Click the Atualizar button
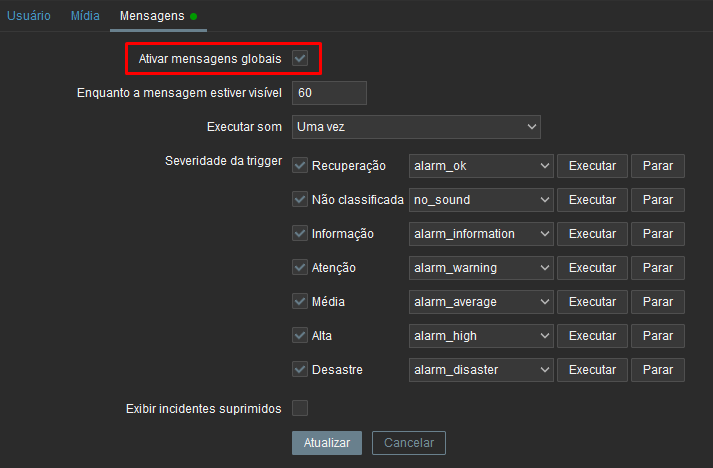This screenshot has height=468, width=713. click(327, 443)
